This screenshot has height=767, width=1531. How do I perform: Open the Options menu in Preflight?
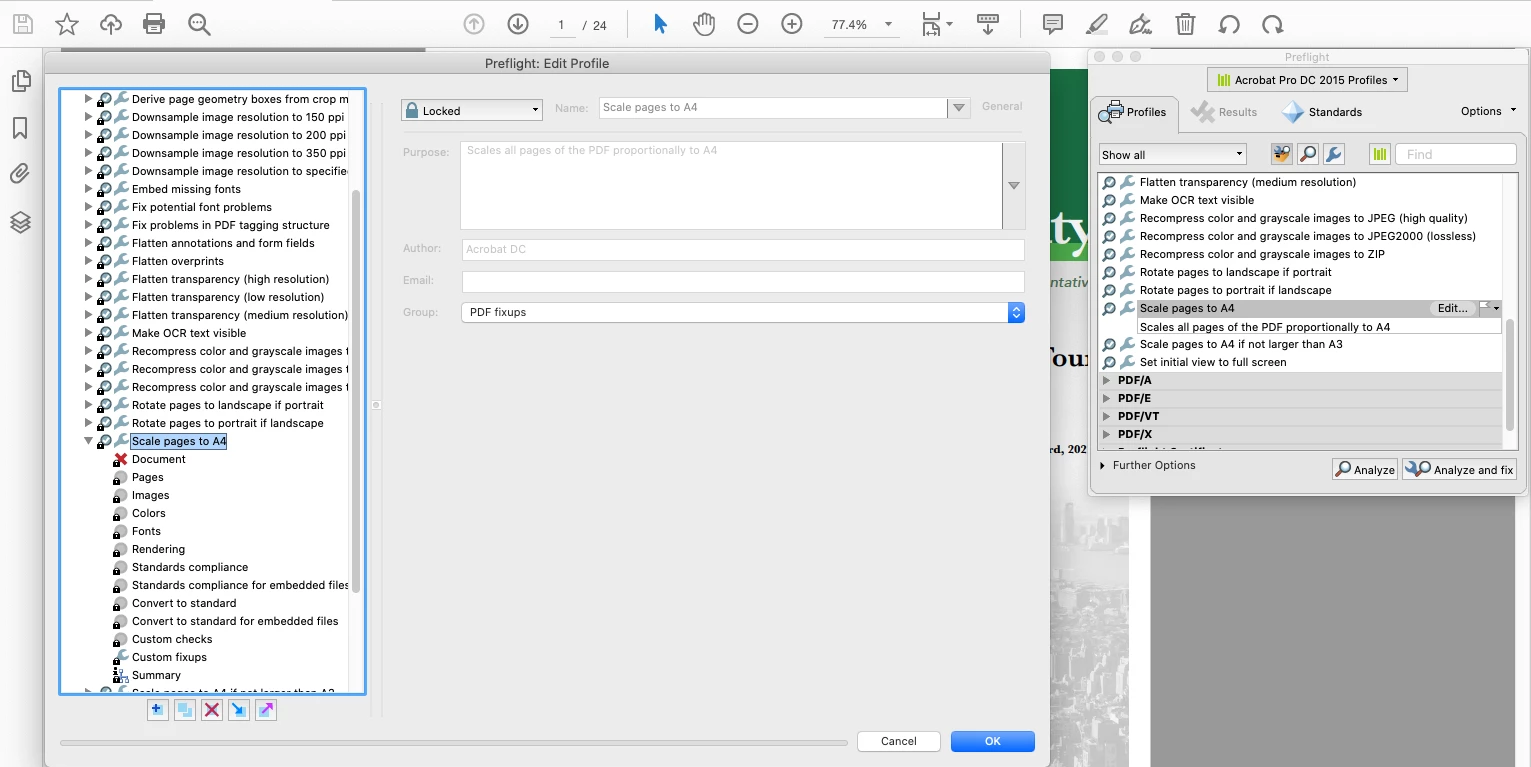point(1488,111)
